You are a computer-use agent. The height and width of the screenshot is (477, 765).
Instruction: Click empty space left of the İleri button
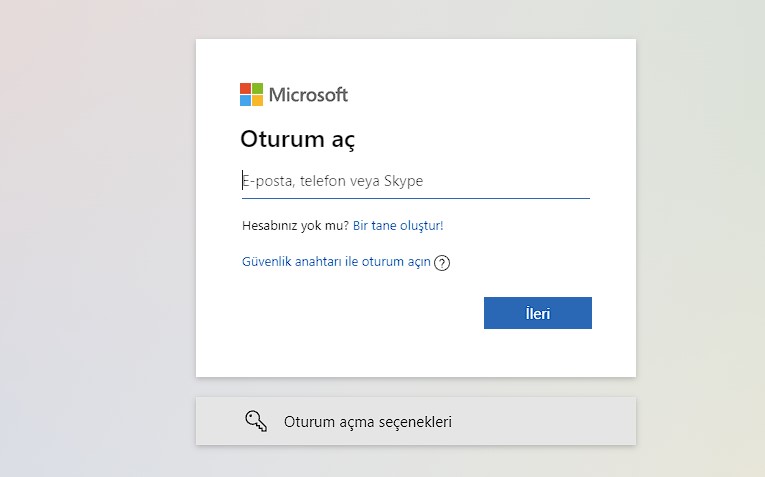(360, 313)
